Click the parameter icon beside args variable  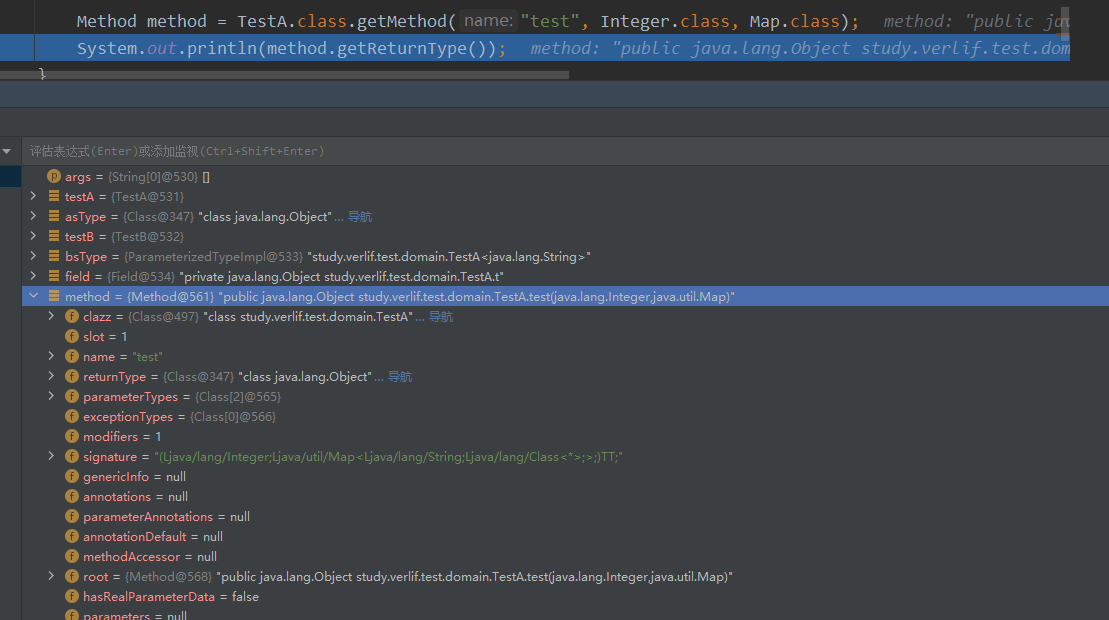click(x=54, y=177)
